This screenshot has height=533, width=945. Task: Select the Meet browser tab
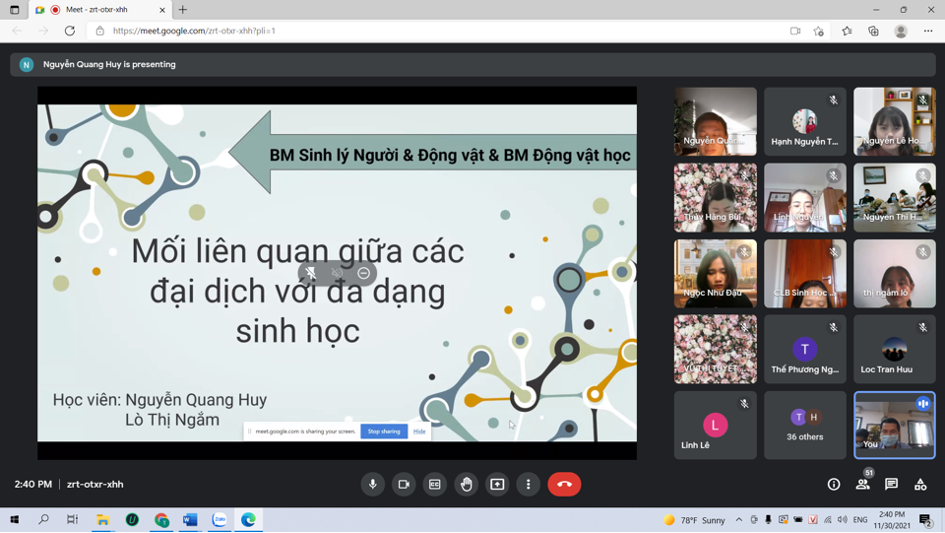pos(96,10)
